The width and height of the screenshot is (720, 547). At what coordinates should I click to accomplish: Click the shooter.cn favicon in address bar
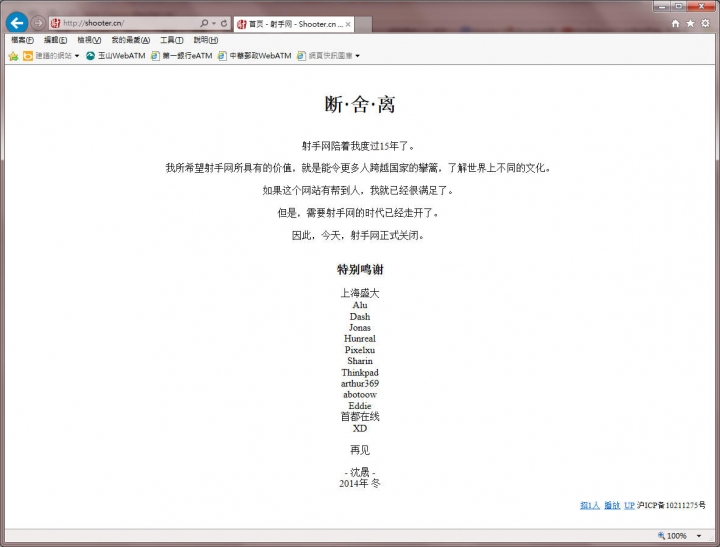point(56,23)
